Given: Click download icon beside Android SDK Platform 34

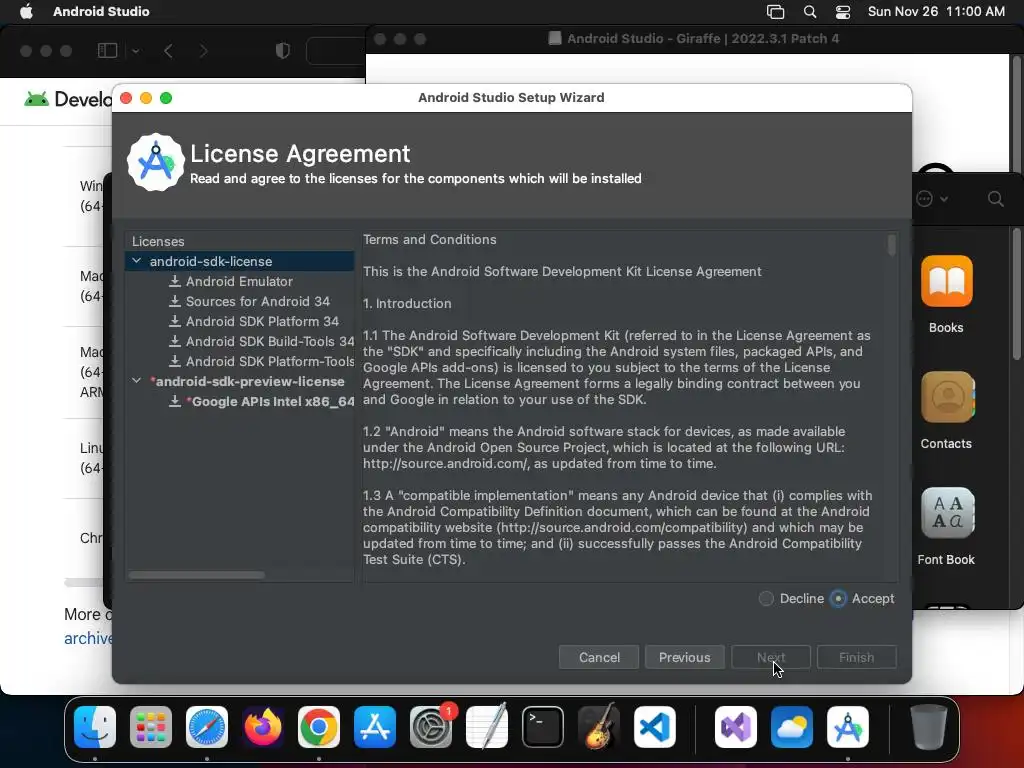Looking at the screenshot, I should [x=174, y=321].
